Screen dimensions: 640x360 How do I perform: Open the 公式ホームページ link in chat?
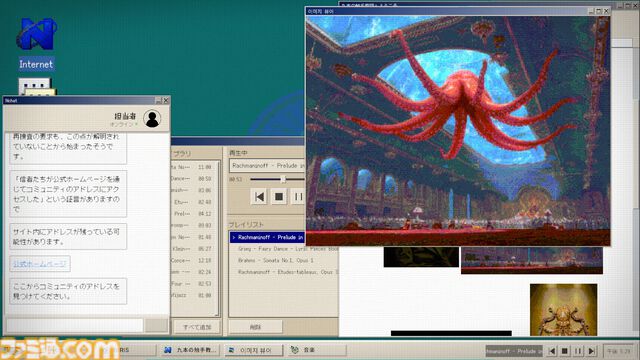(40, 264)
